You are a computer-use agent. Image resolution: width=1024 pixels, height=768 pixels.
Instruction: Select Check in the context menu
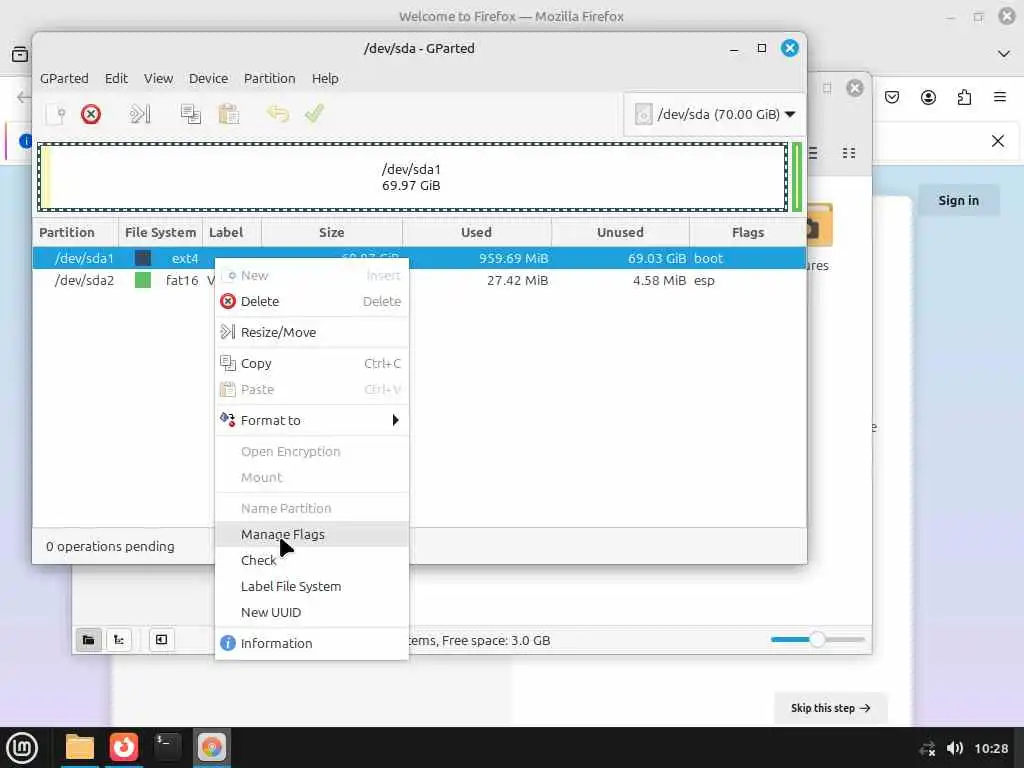coord(312,560)
